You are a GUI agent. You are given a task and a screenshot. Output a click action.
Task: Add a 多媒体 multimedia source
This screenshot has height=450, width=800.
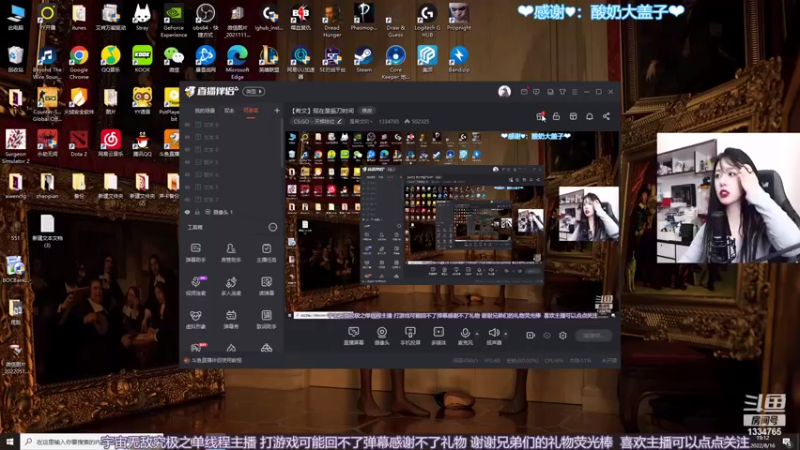(438, 336)
